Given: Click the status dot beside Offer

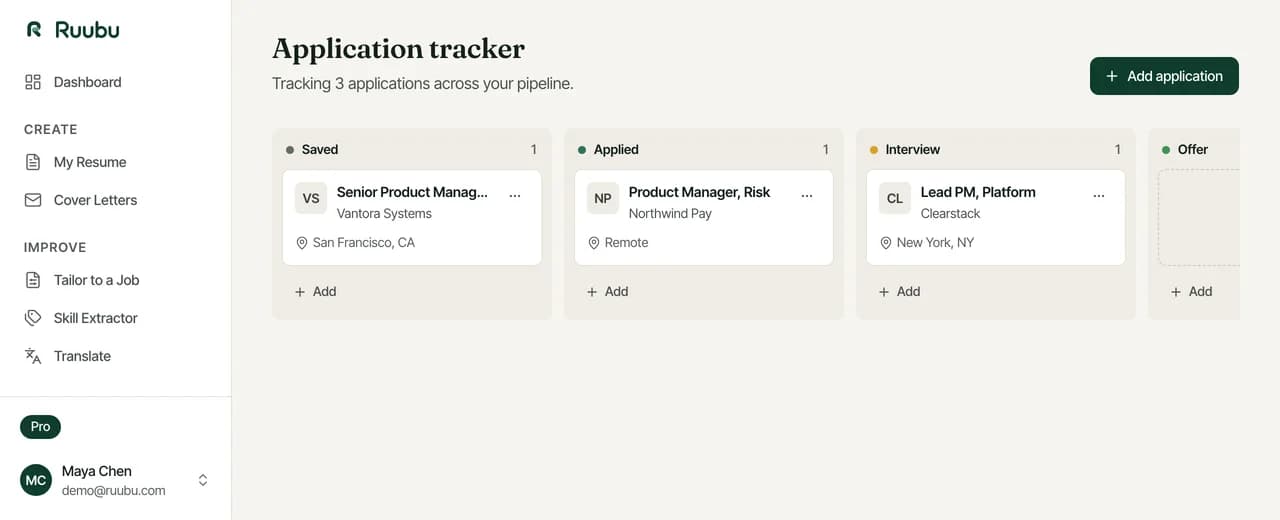Looking at the screenshot, I should [1166, 150].
